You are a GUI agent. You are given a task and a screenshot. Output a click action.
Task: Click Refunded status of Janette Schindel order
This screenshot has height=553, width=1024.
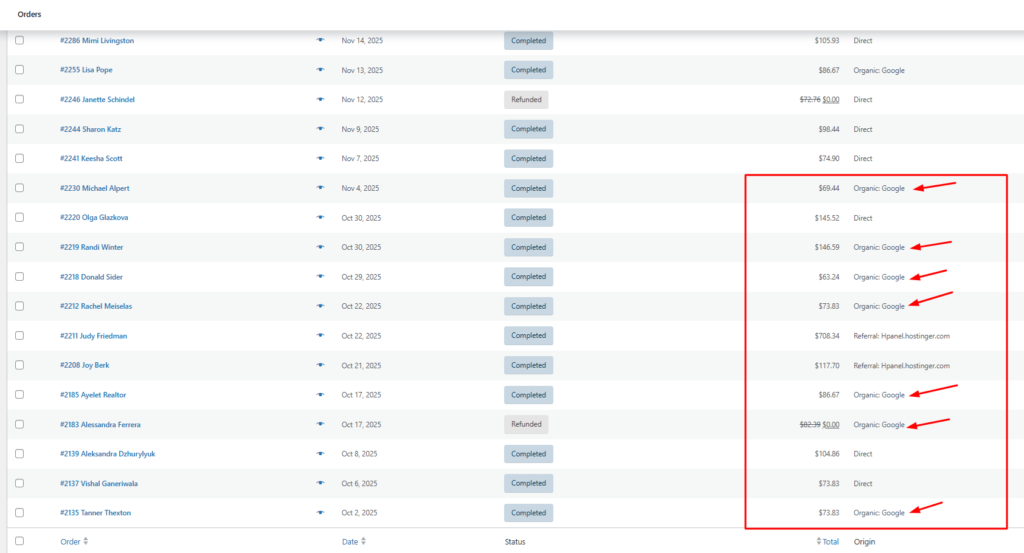(526, 100)
